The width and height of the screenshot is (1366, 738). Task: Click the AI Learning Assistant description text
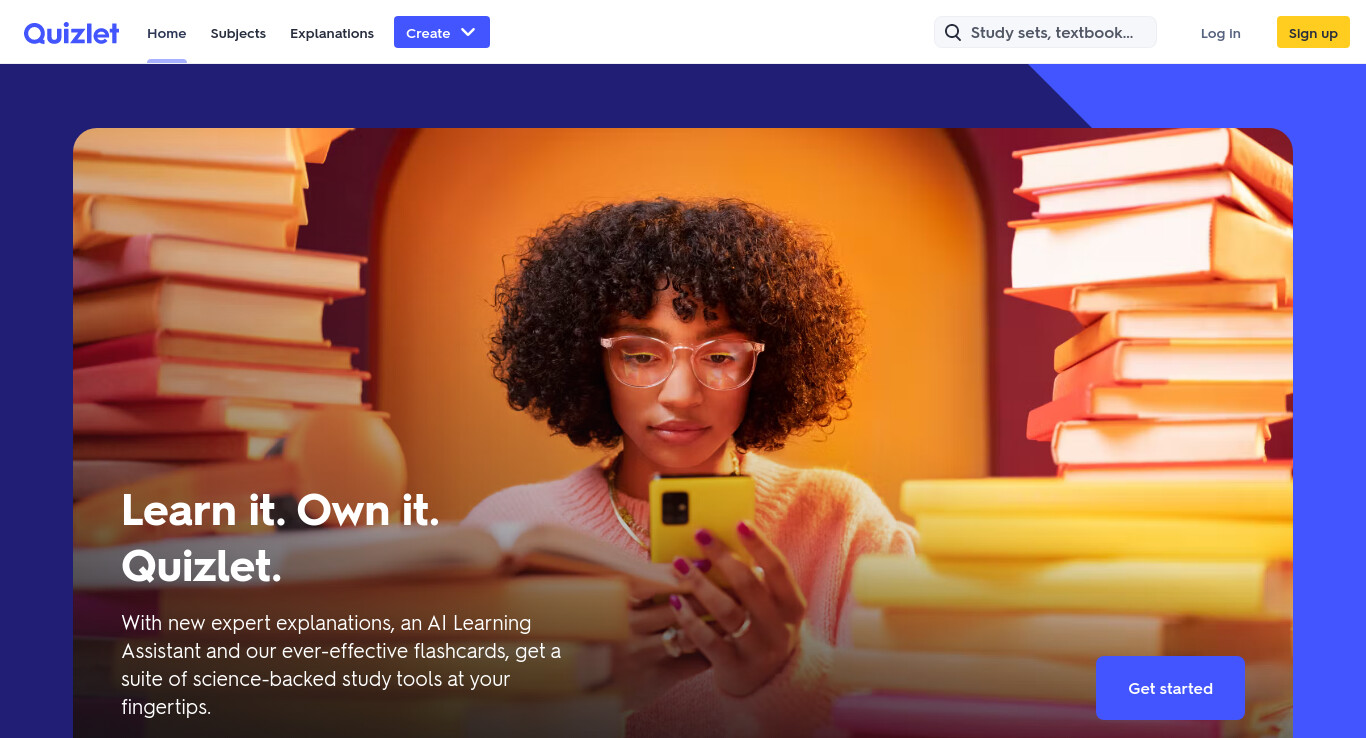(341, 664)
